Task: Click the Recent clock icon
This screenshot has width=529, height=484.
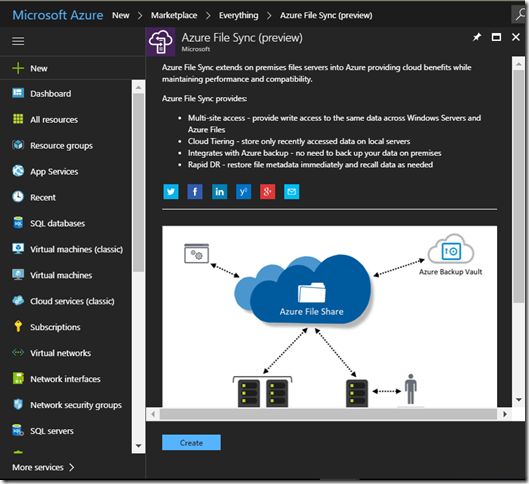Action: [x=18, y=197]
